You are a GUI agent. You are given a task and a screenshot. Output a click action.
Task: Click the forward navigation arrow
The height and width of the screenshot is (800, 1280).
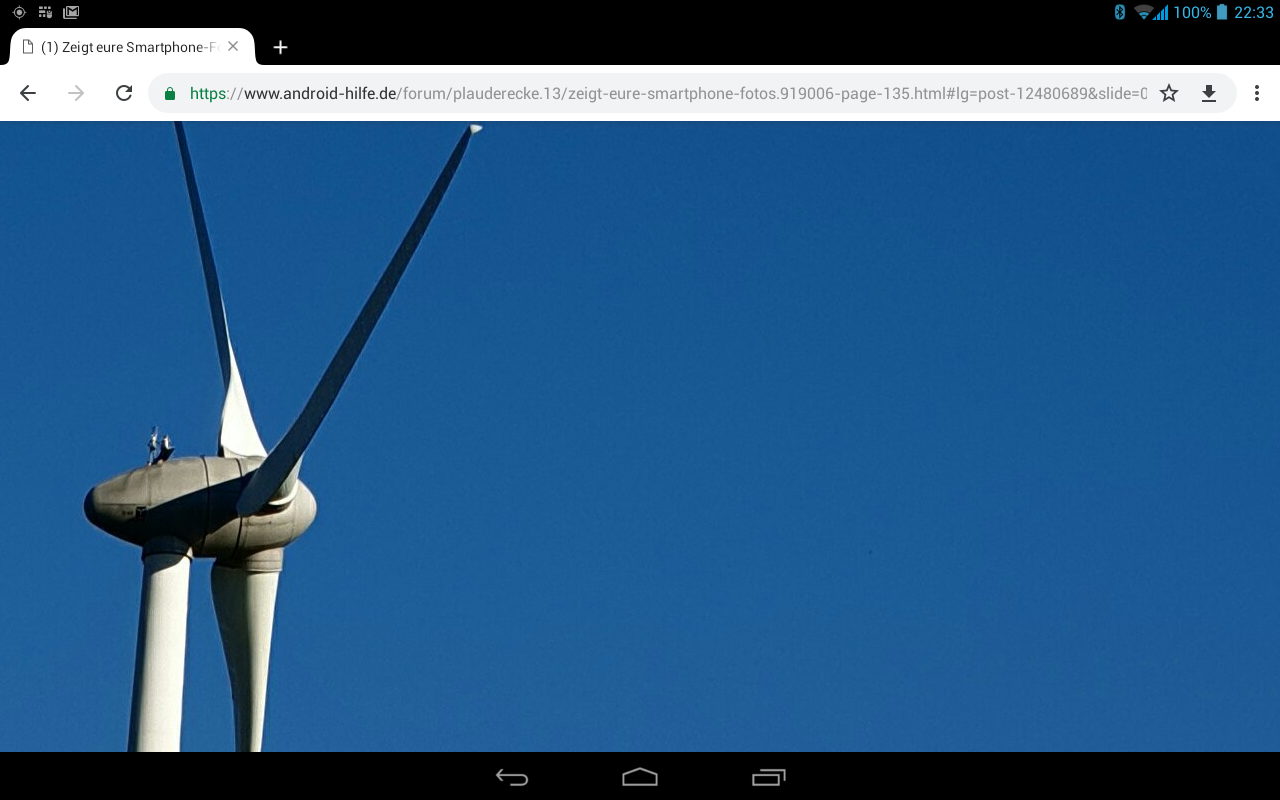[76, 93]
